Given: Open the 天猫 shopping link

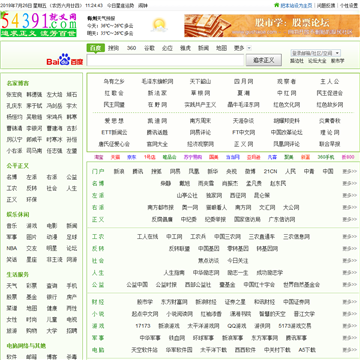Looking at the screenshot, I should 115,157.
